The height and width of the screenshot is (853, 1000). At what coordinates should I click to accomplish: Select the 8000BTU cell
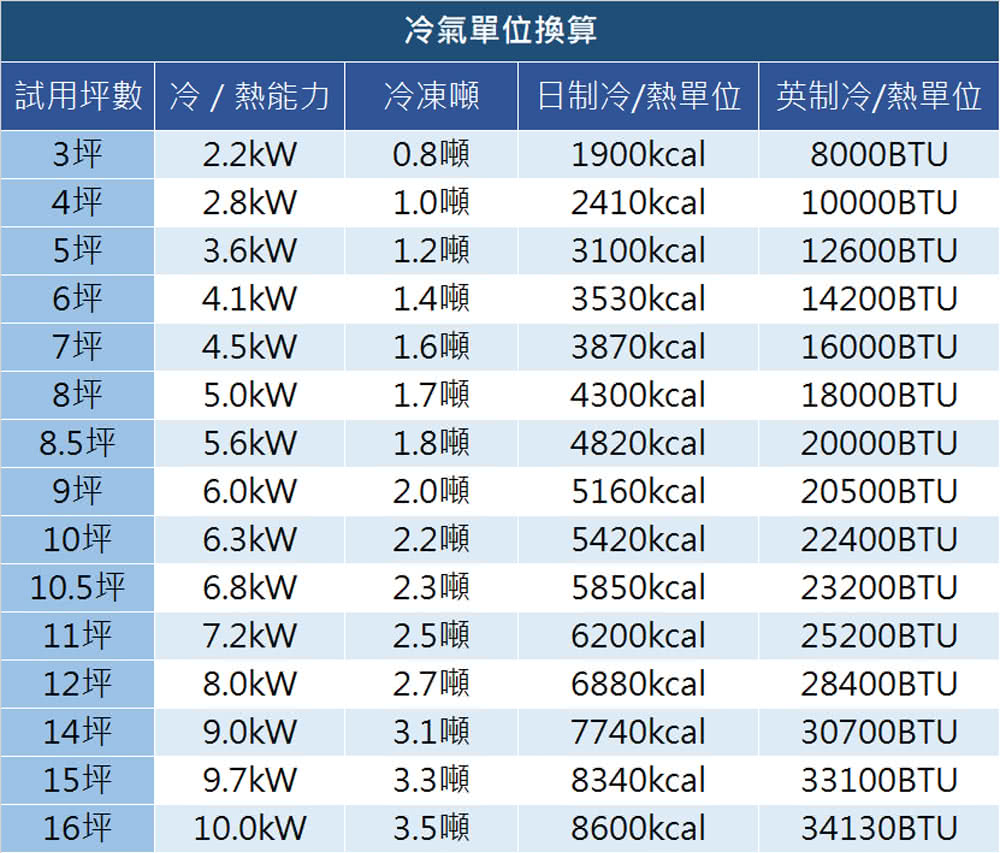coord(878,155)
